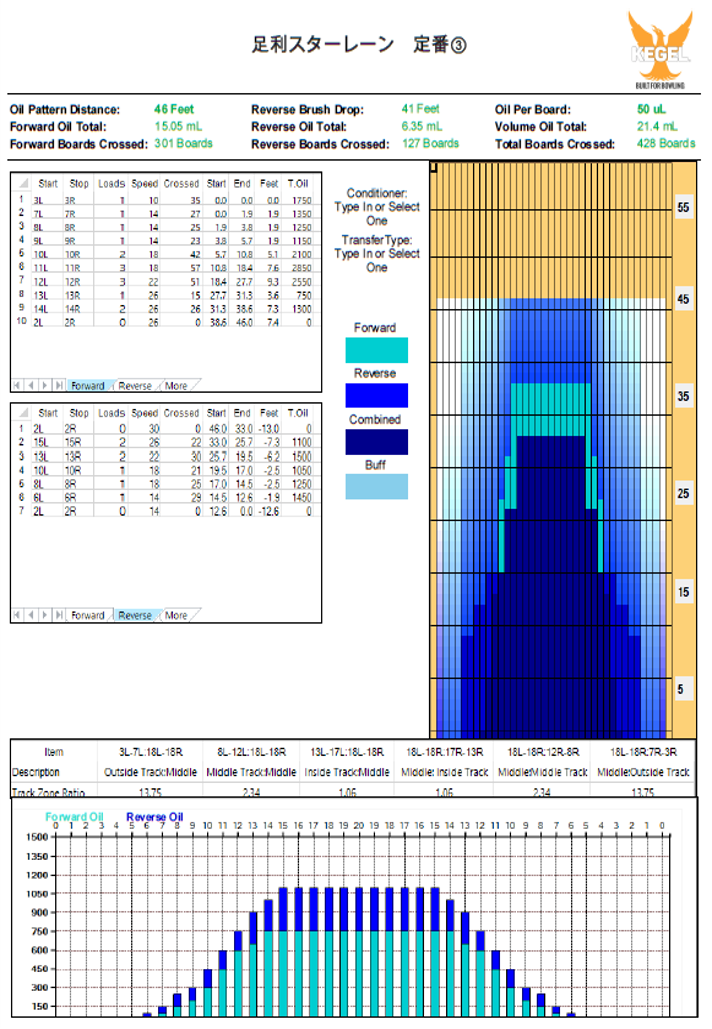
Task: Click next-sheet arrow in upper table tab bar
Action: click(x=44, y=385)
